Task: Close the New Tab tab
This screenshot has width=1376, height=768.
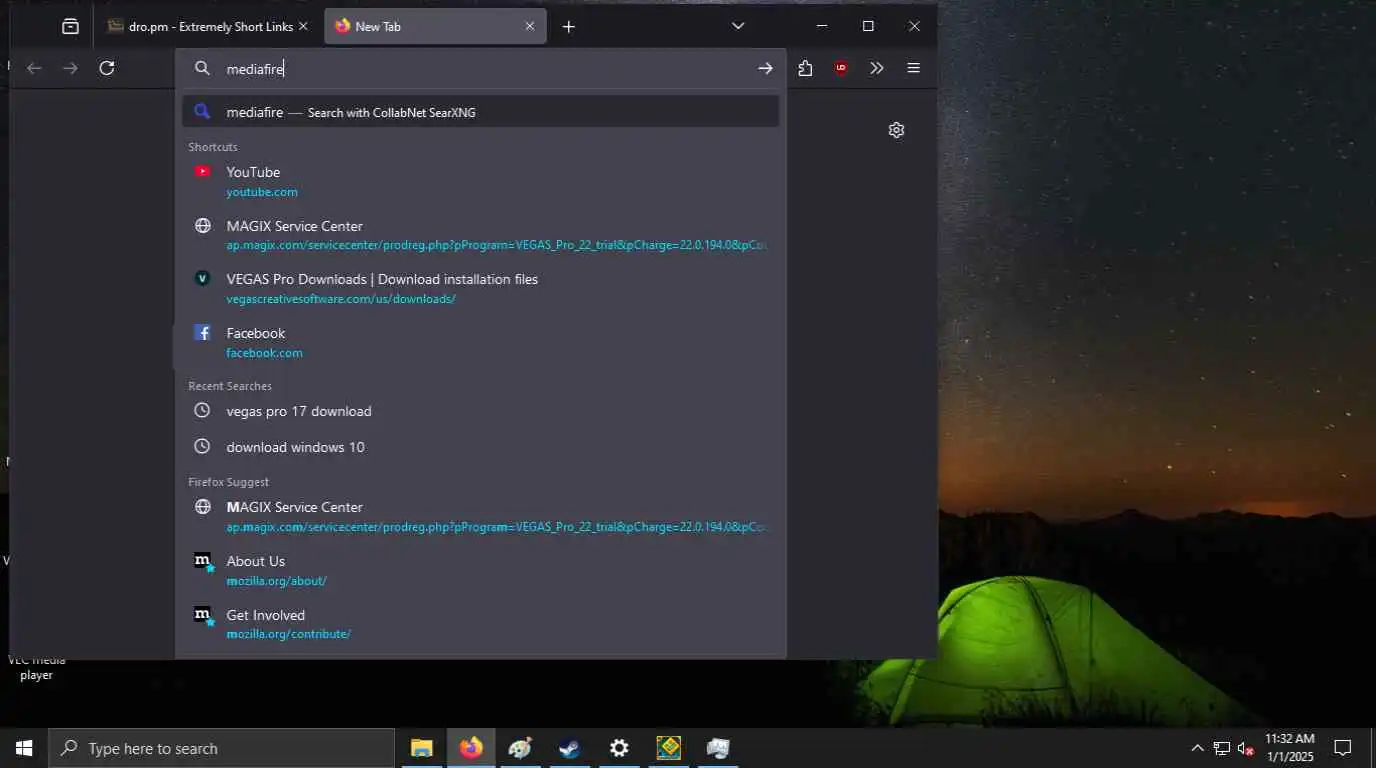Action: pos(530,27)
